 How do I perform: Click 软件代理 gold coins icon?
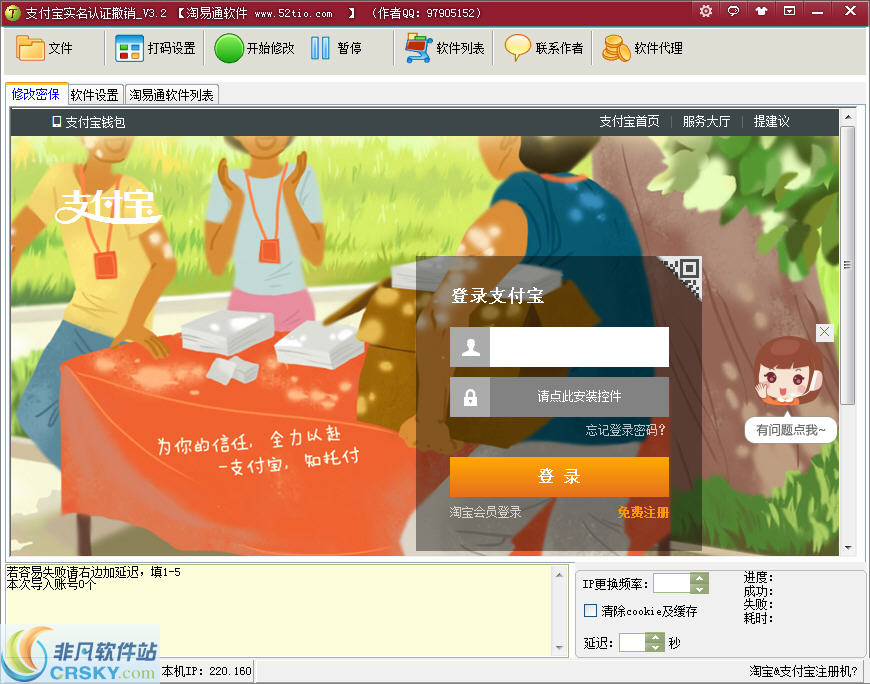[x=616, y=48]
